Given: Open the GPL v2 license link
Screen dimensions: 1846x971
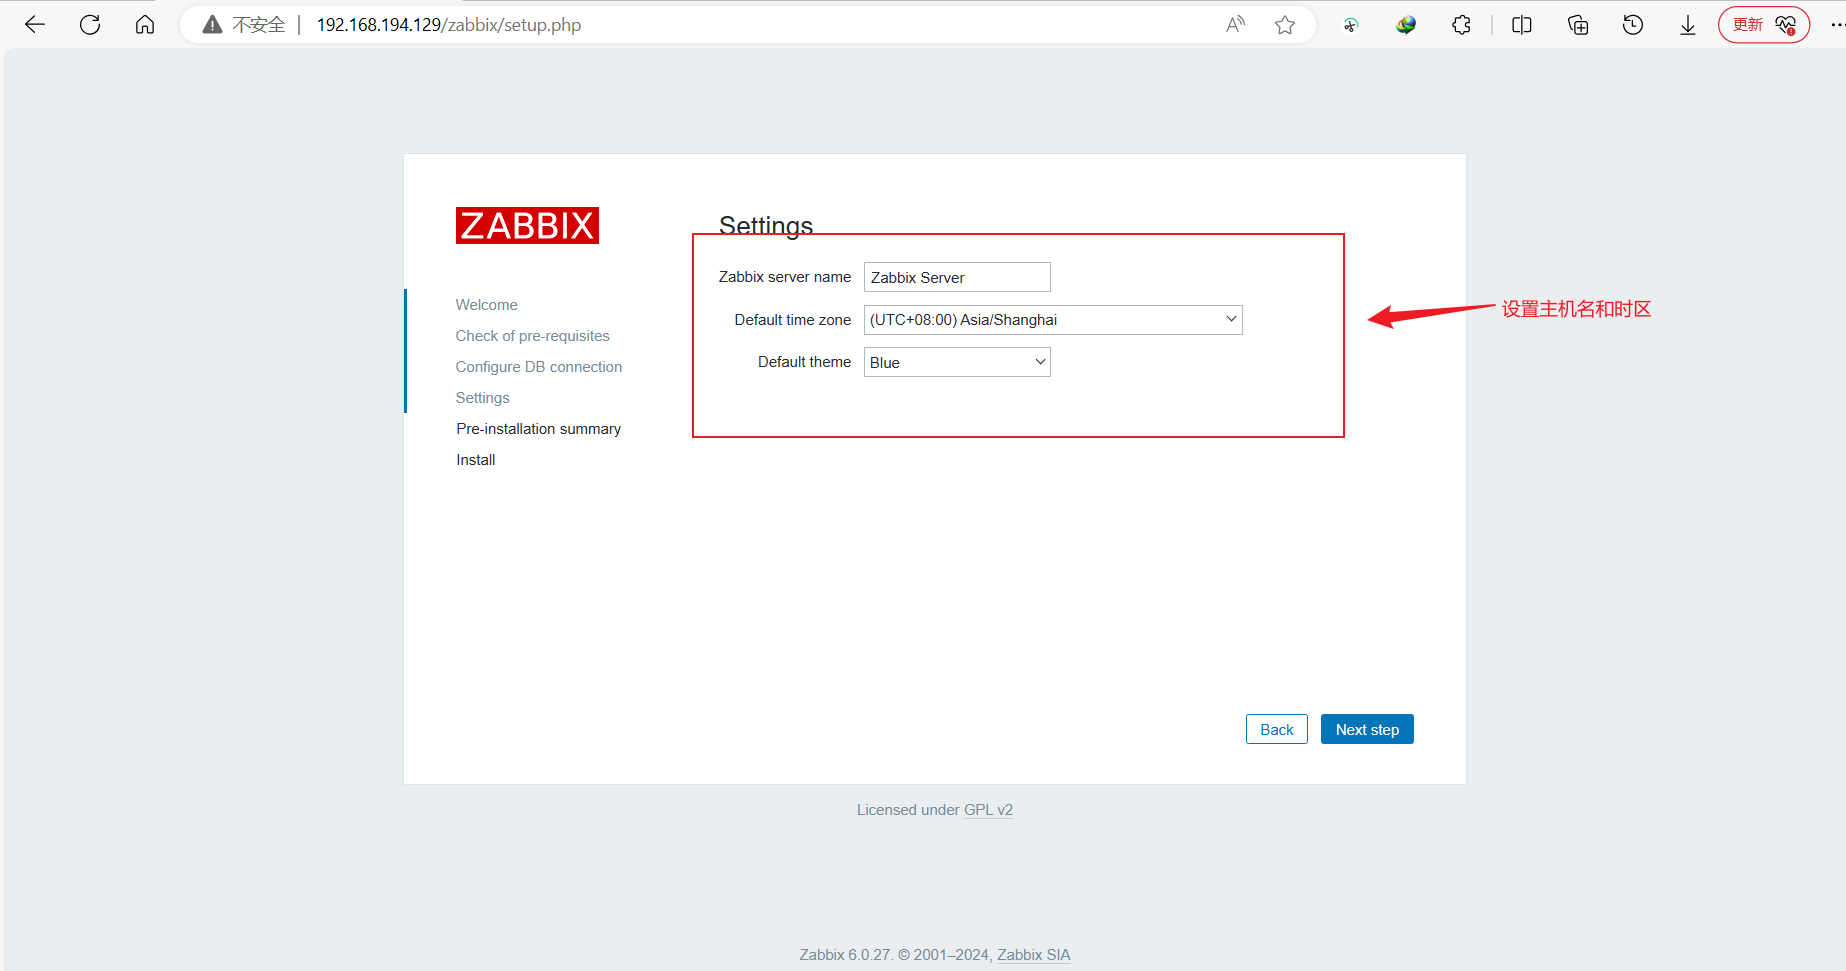Looking at the screenshot, I should tap(988, 810).
